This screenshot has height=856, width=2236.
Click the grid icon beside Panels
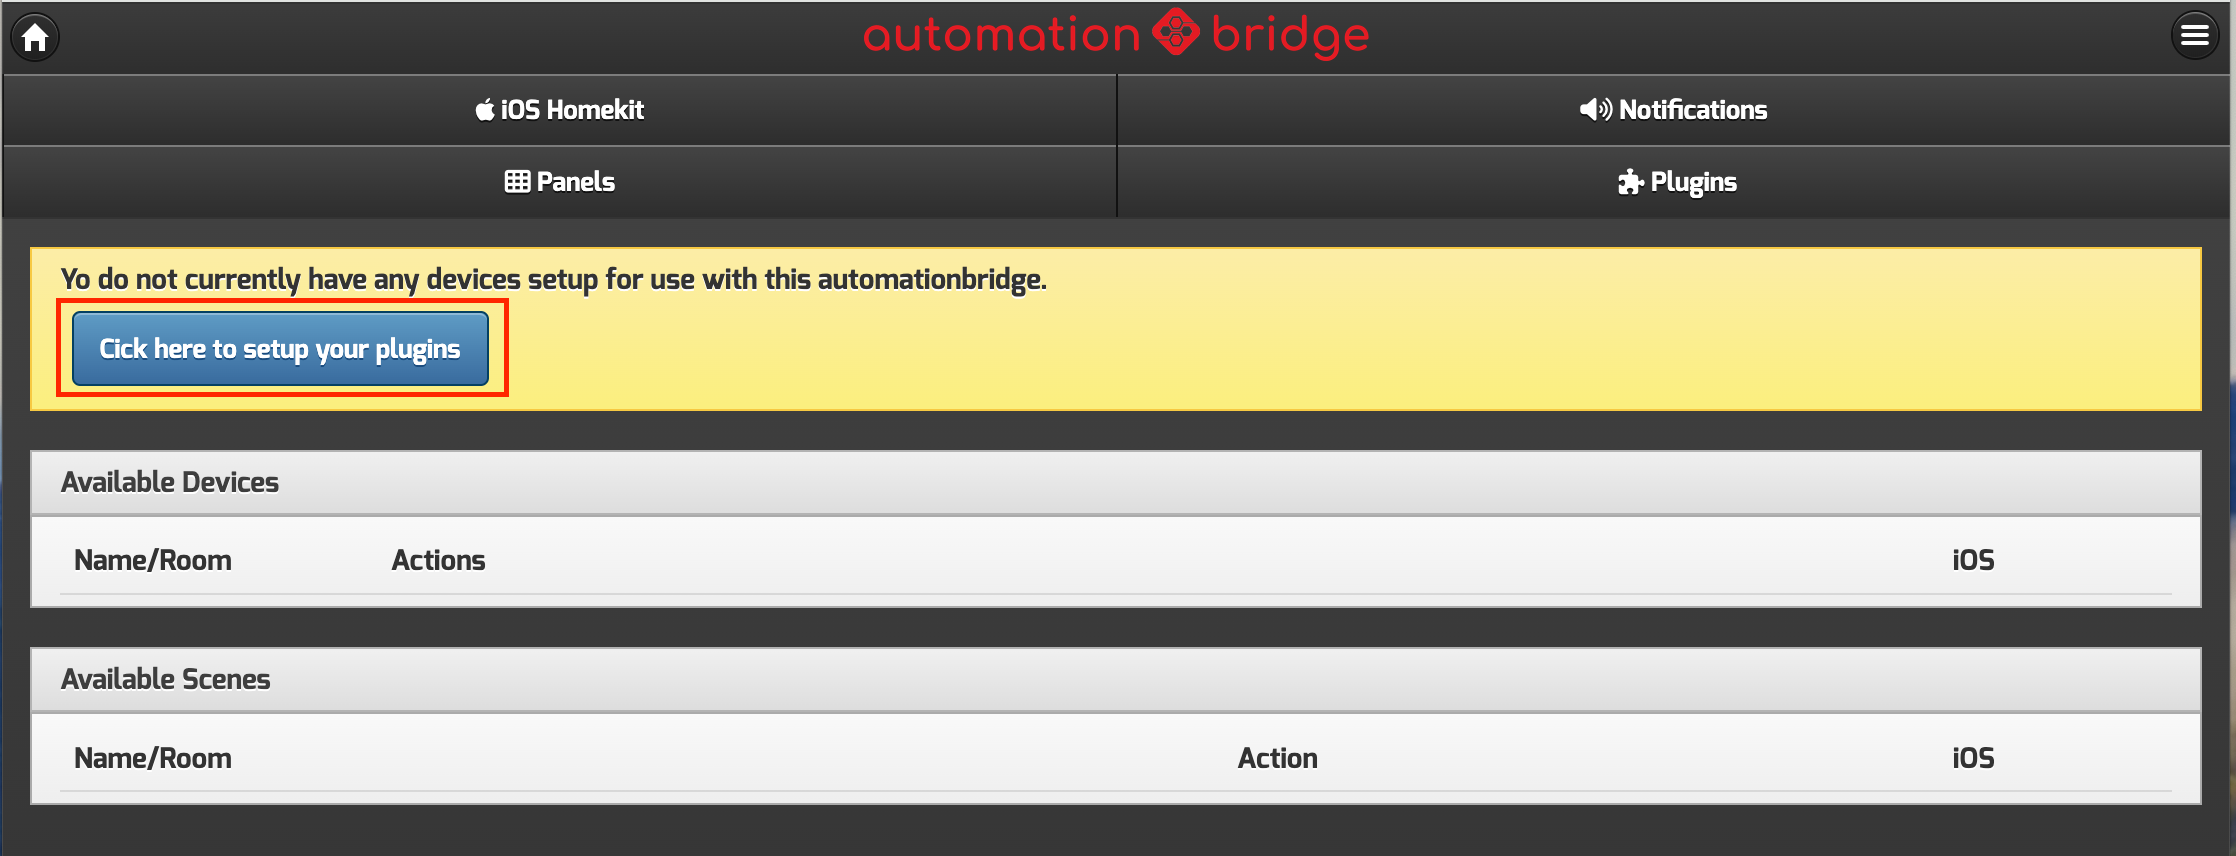[x=517, y=182]
